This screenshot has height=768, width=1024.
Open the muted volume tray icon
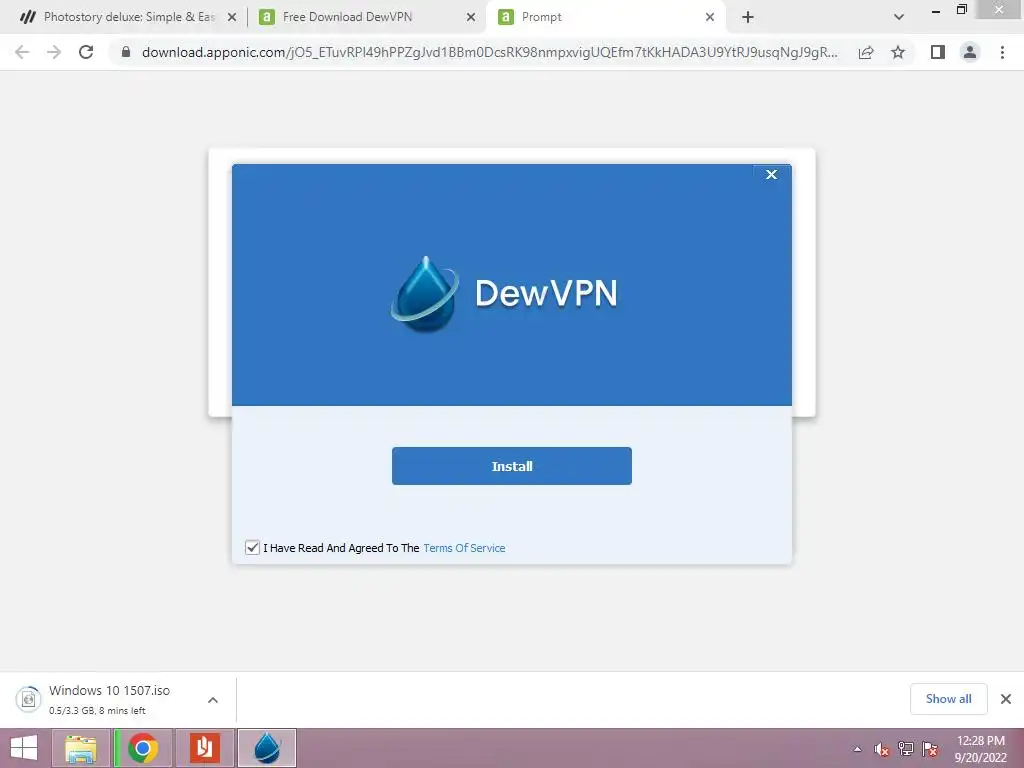[x=882, y=749]
